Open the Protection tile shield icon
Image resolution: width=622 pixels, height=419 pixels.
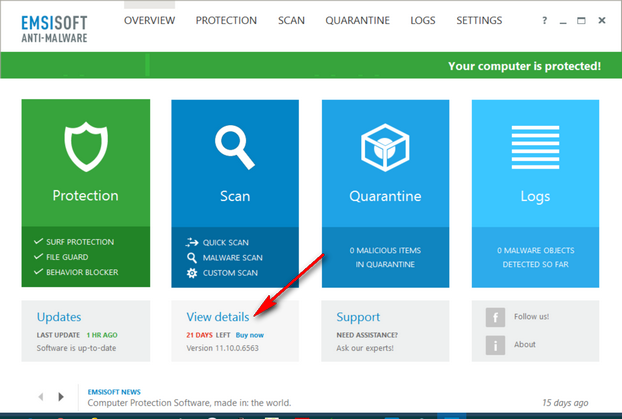[x=86, y=147]
